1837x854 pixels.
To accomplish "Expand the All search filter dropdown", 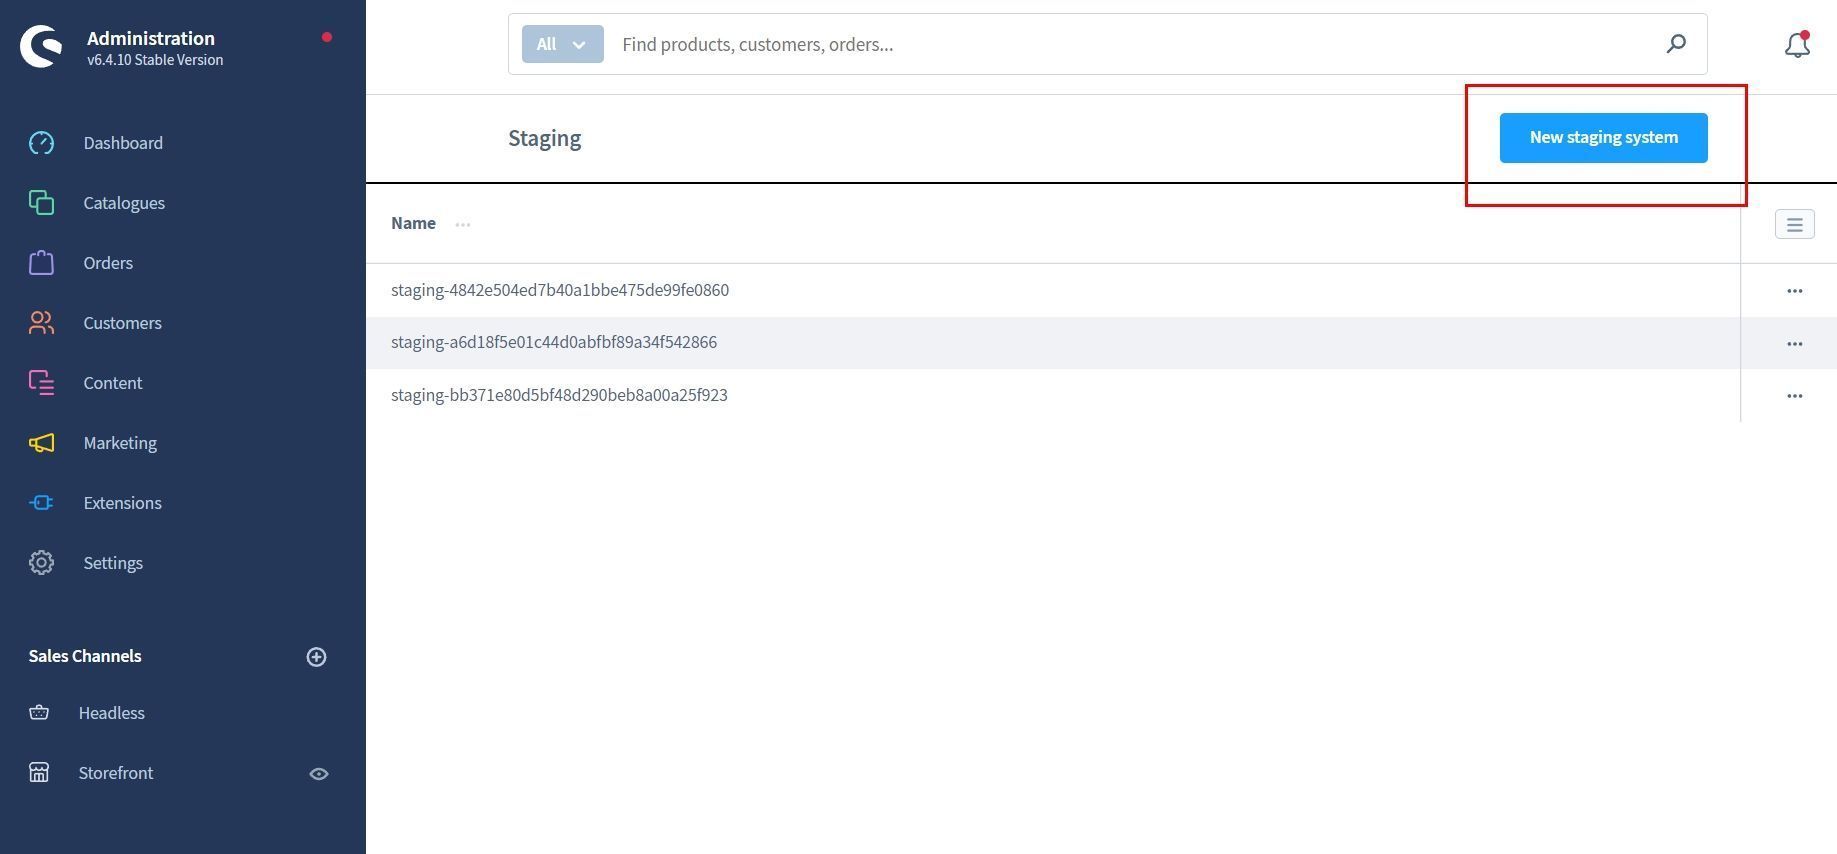I will pos(562,44).
